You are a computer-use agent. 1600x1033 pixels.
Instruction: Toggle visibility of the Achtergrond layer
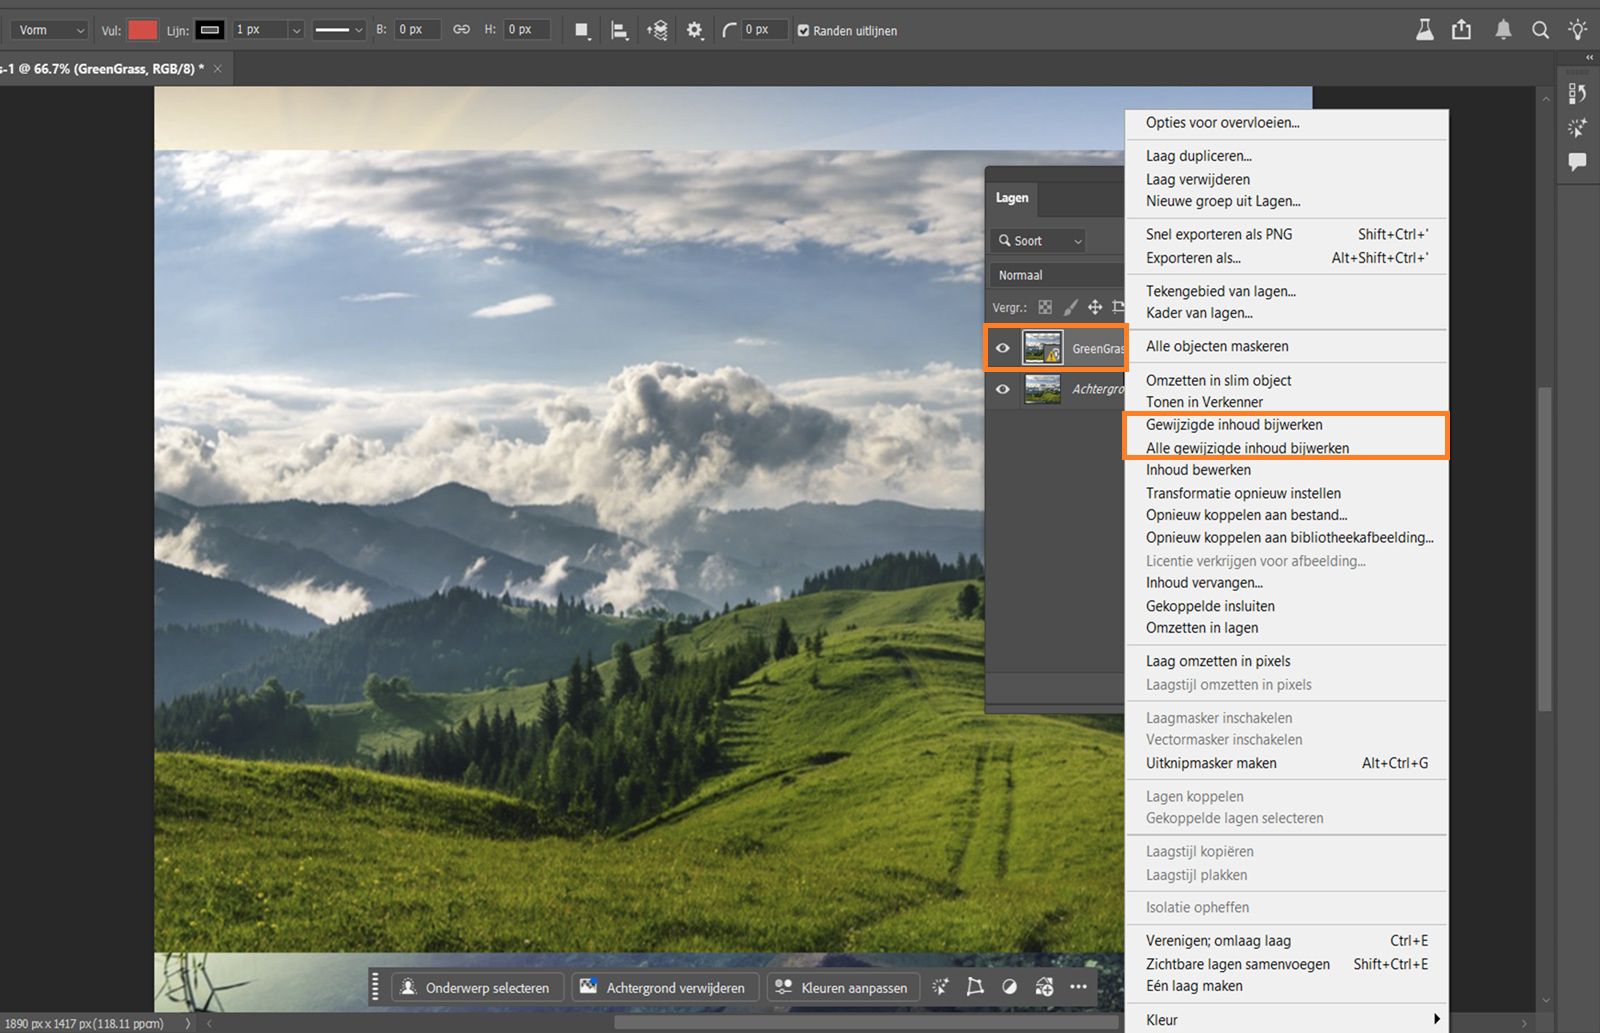click(x=1002, y=389)
